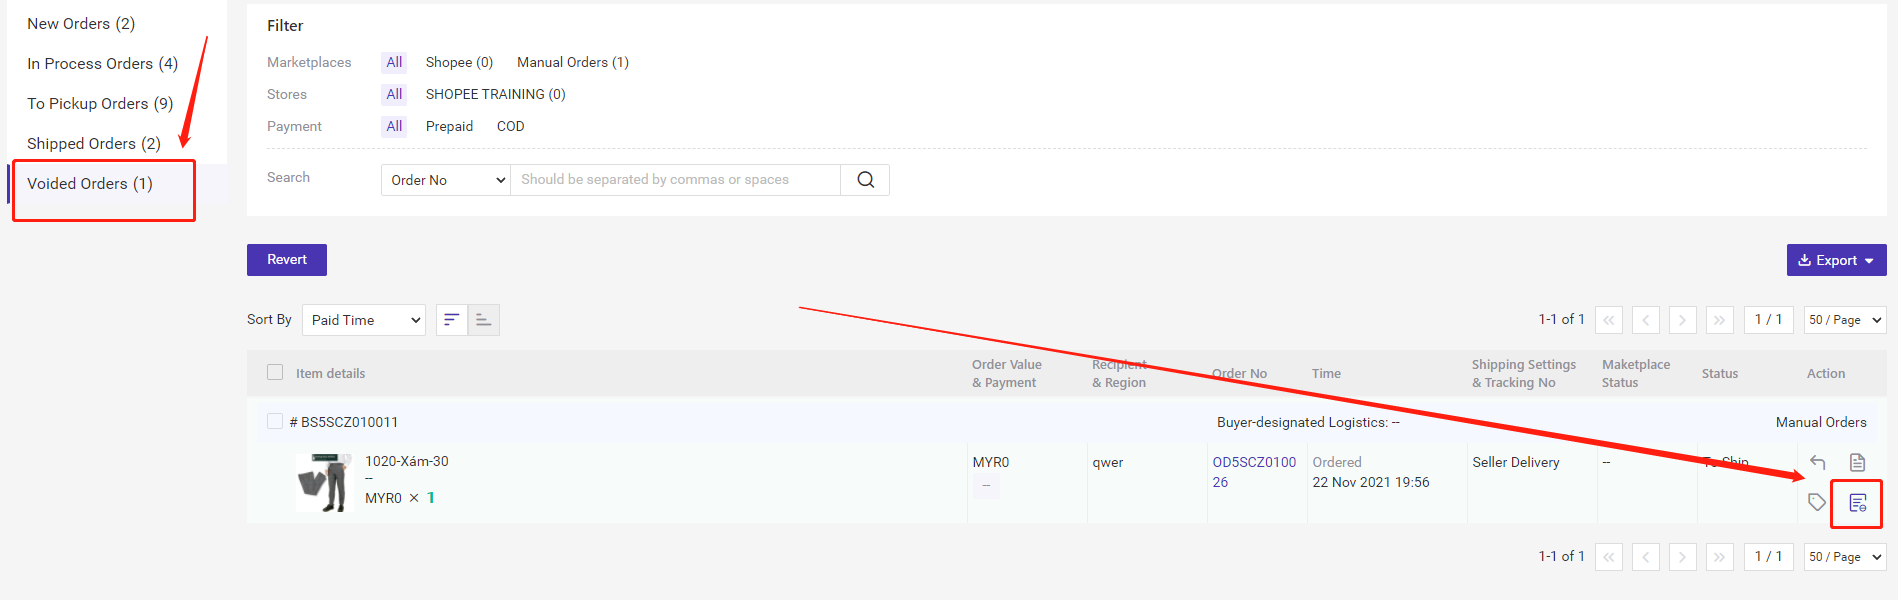
Task: Filter stores by SHOPEE TRAINING (0)
Action: pos(495,94)
